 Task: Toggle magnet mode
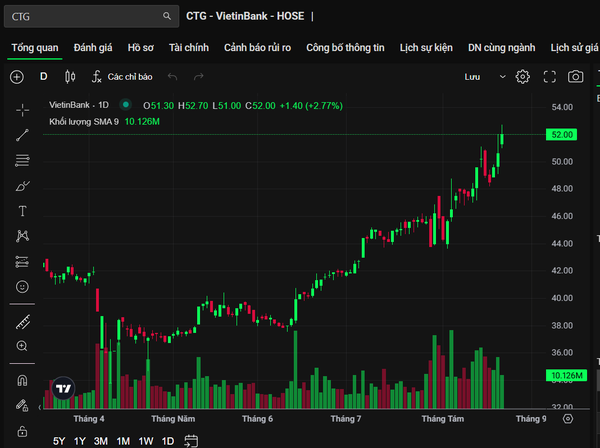tap(23, 381)
